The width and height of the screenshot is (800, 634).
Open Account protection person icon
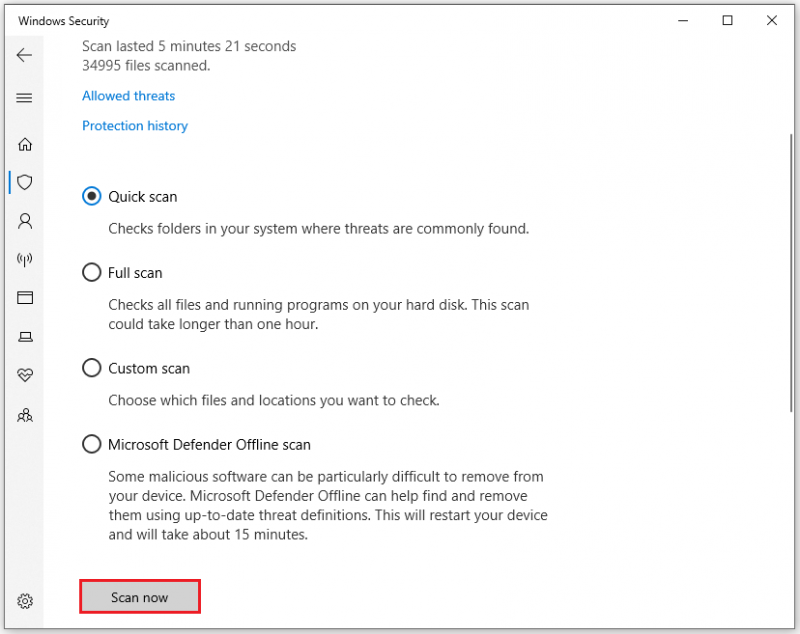click(x=24, y=221)
